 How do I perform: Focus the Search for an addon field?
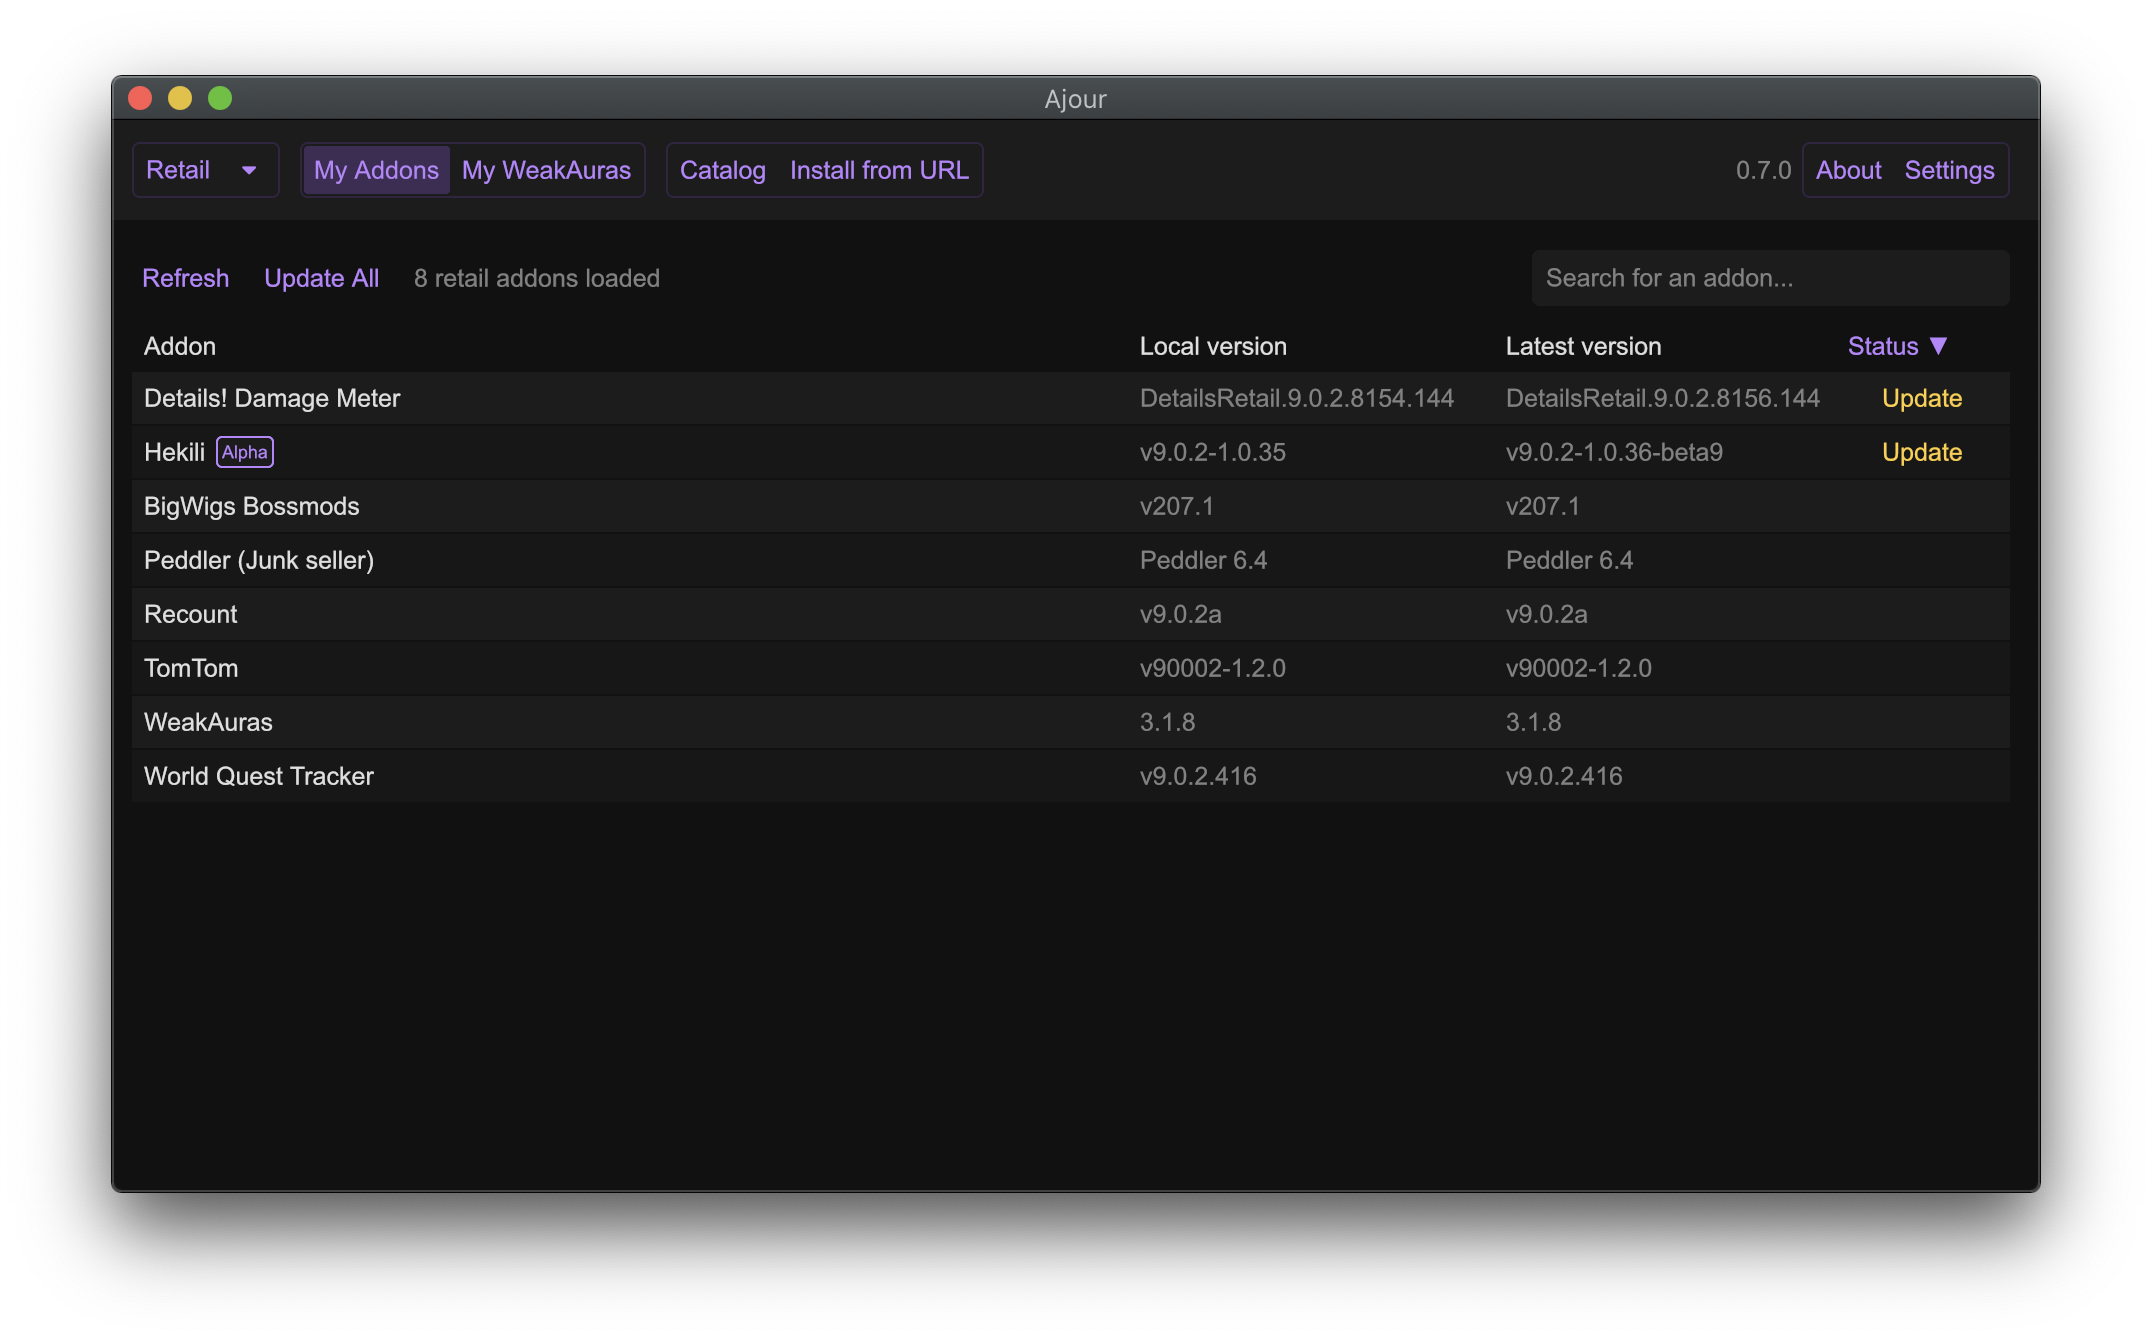1769,278
